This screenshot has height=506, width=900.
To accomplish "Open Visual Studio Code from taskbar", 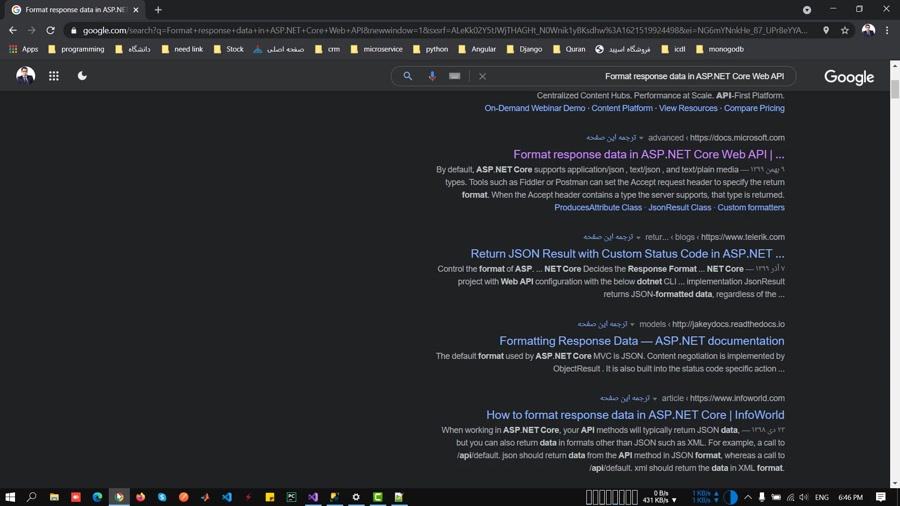I will [227, 497].
